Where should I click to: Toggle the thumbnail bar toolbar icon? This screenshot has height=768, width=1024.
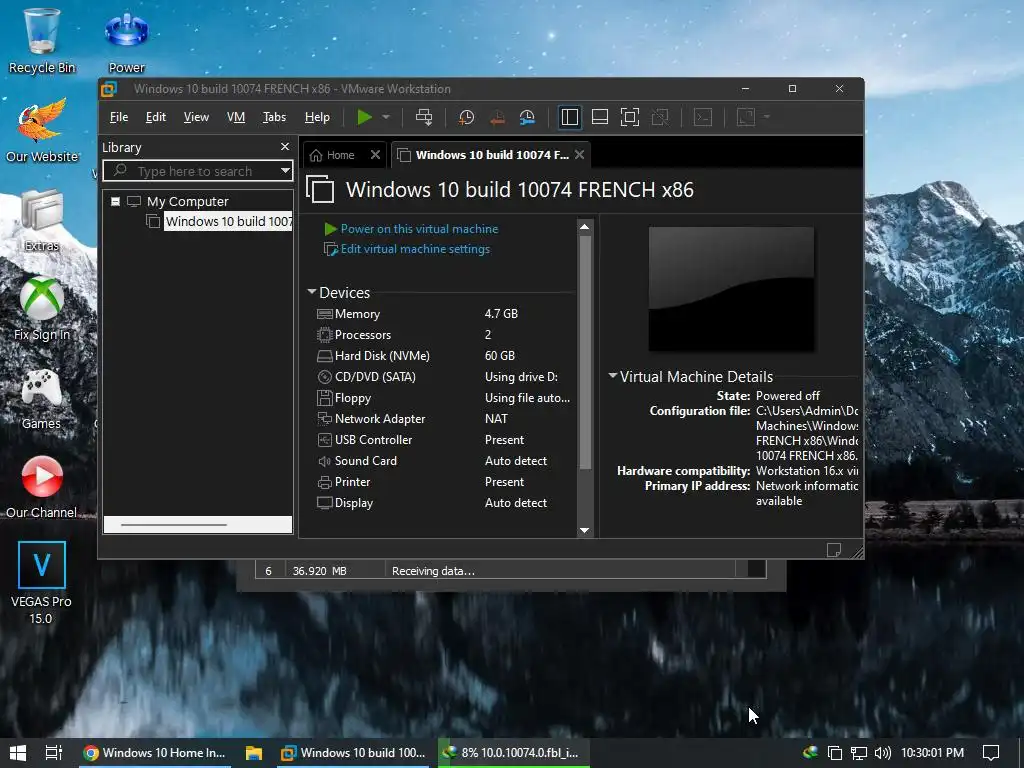click(x=600, y=117)
